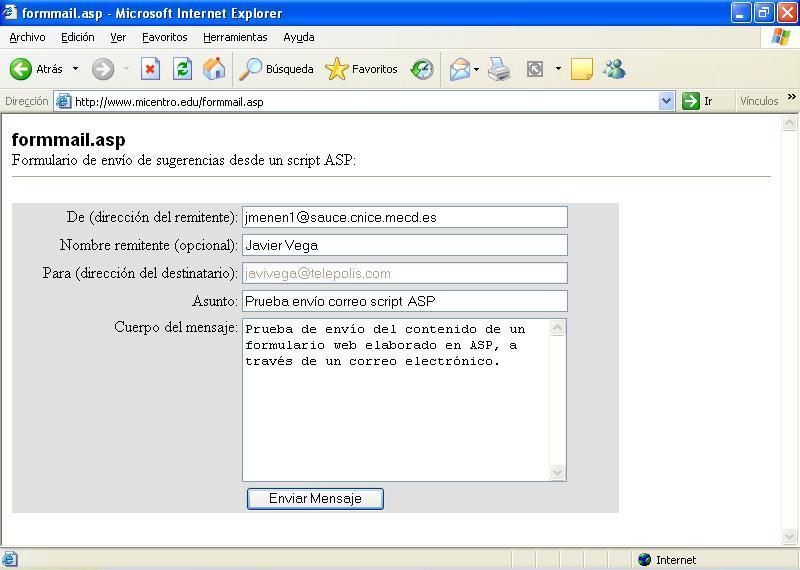Open the Messenger people icon

point(614,69)
